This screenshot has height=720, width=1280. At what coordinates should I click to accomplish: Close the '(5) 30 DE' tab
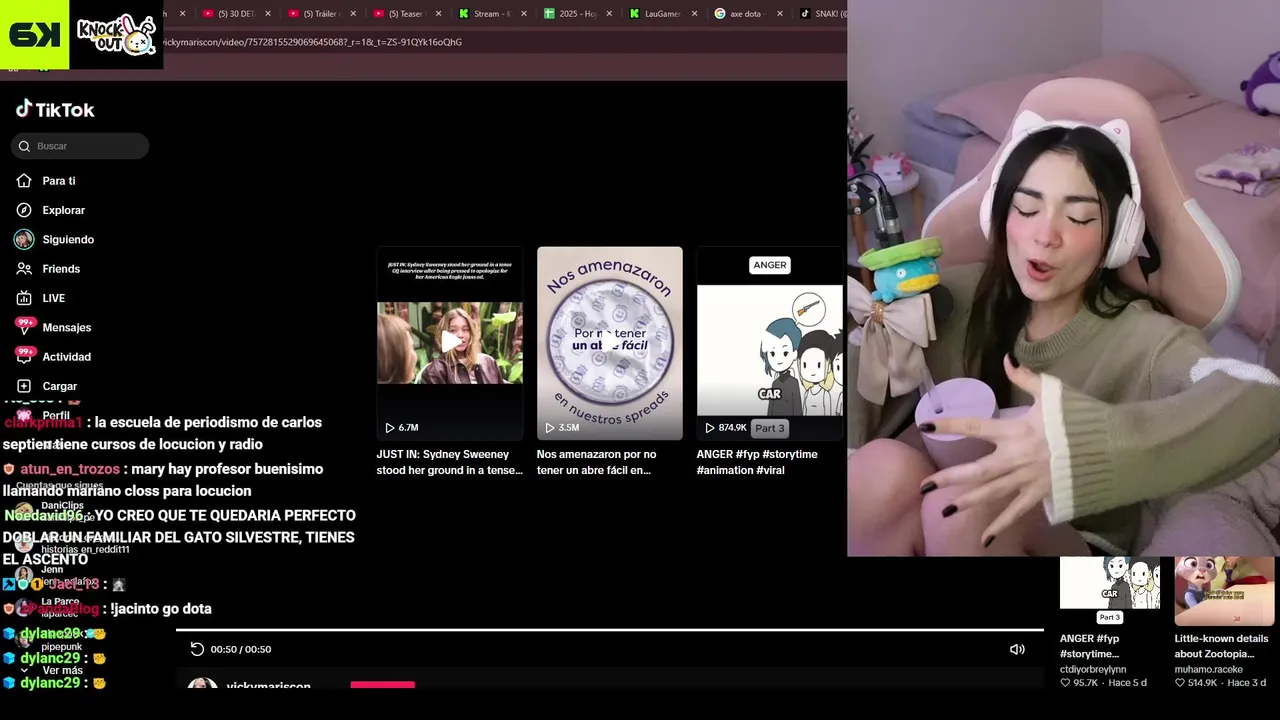[268, 14]
